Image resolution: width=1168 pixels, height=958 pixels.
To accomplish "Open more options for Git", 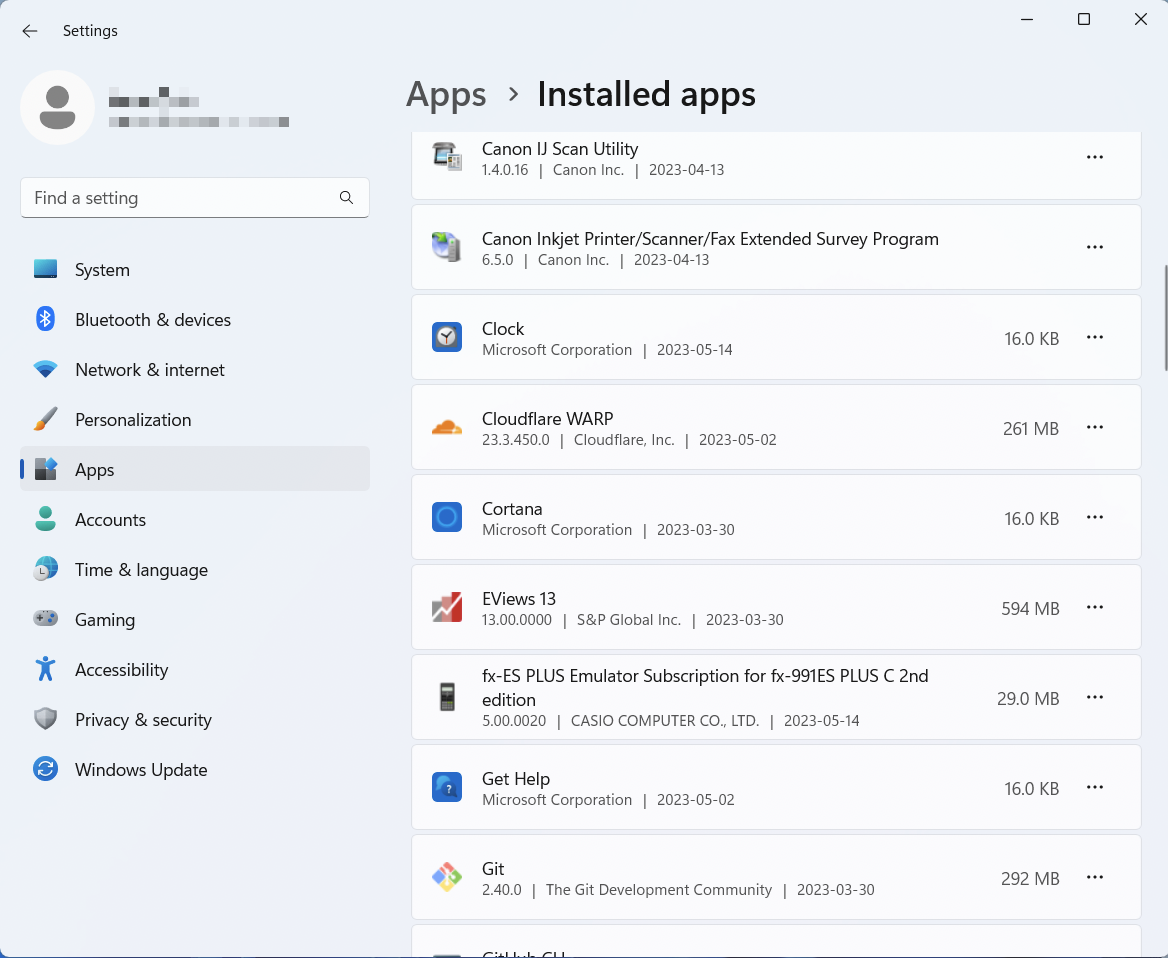I will click(x=1094, y=878).
